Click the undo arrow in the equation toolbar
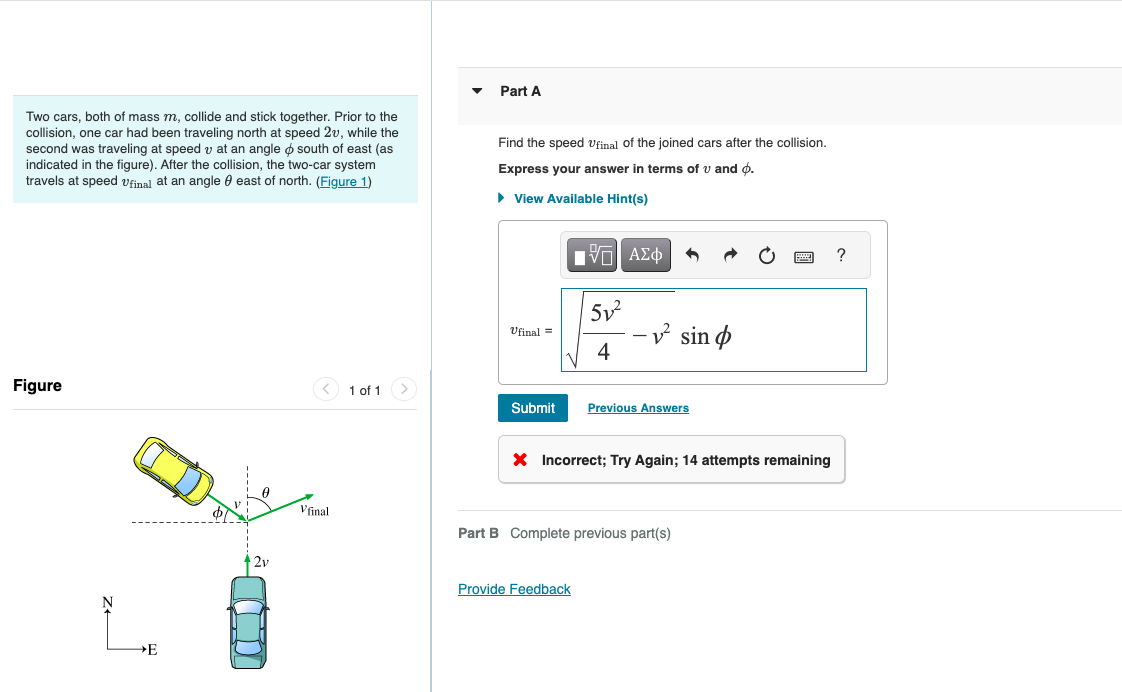The width and height of the screenshot is (1122, 692). pyautogui.click(x=691, y=255)
